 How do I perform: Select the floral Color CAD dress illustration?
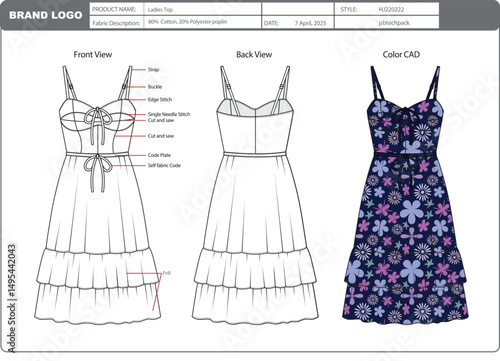405,195
